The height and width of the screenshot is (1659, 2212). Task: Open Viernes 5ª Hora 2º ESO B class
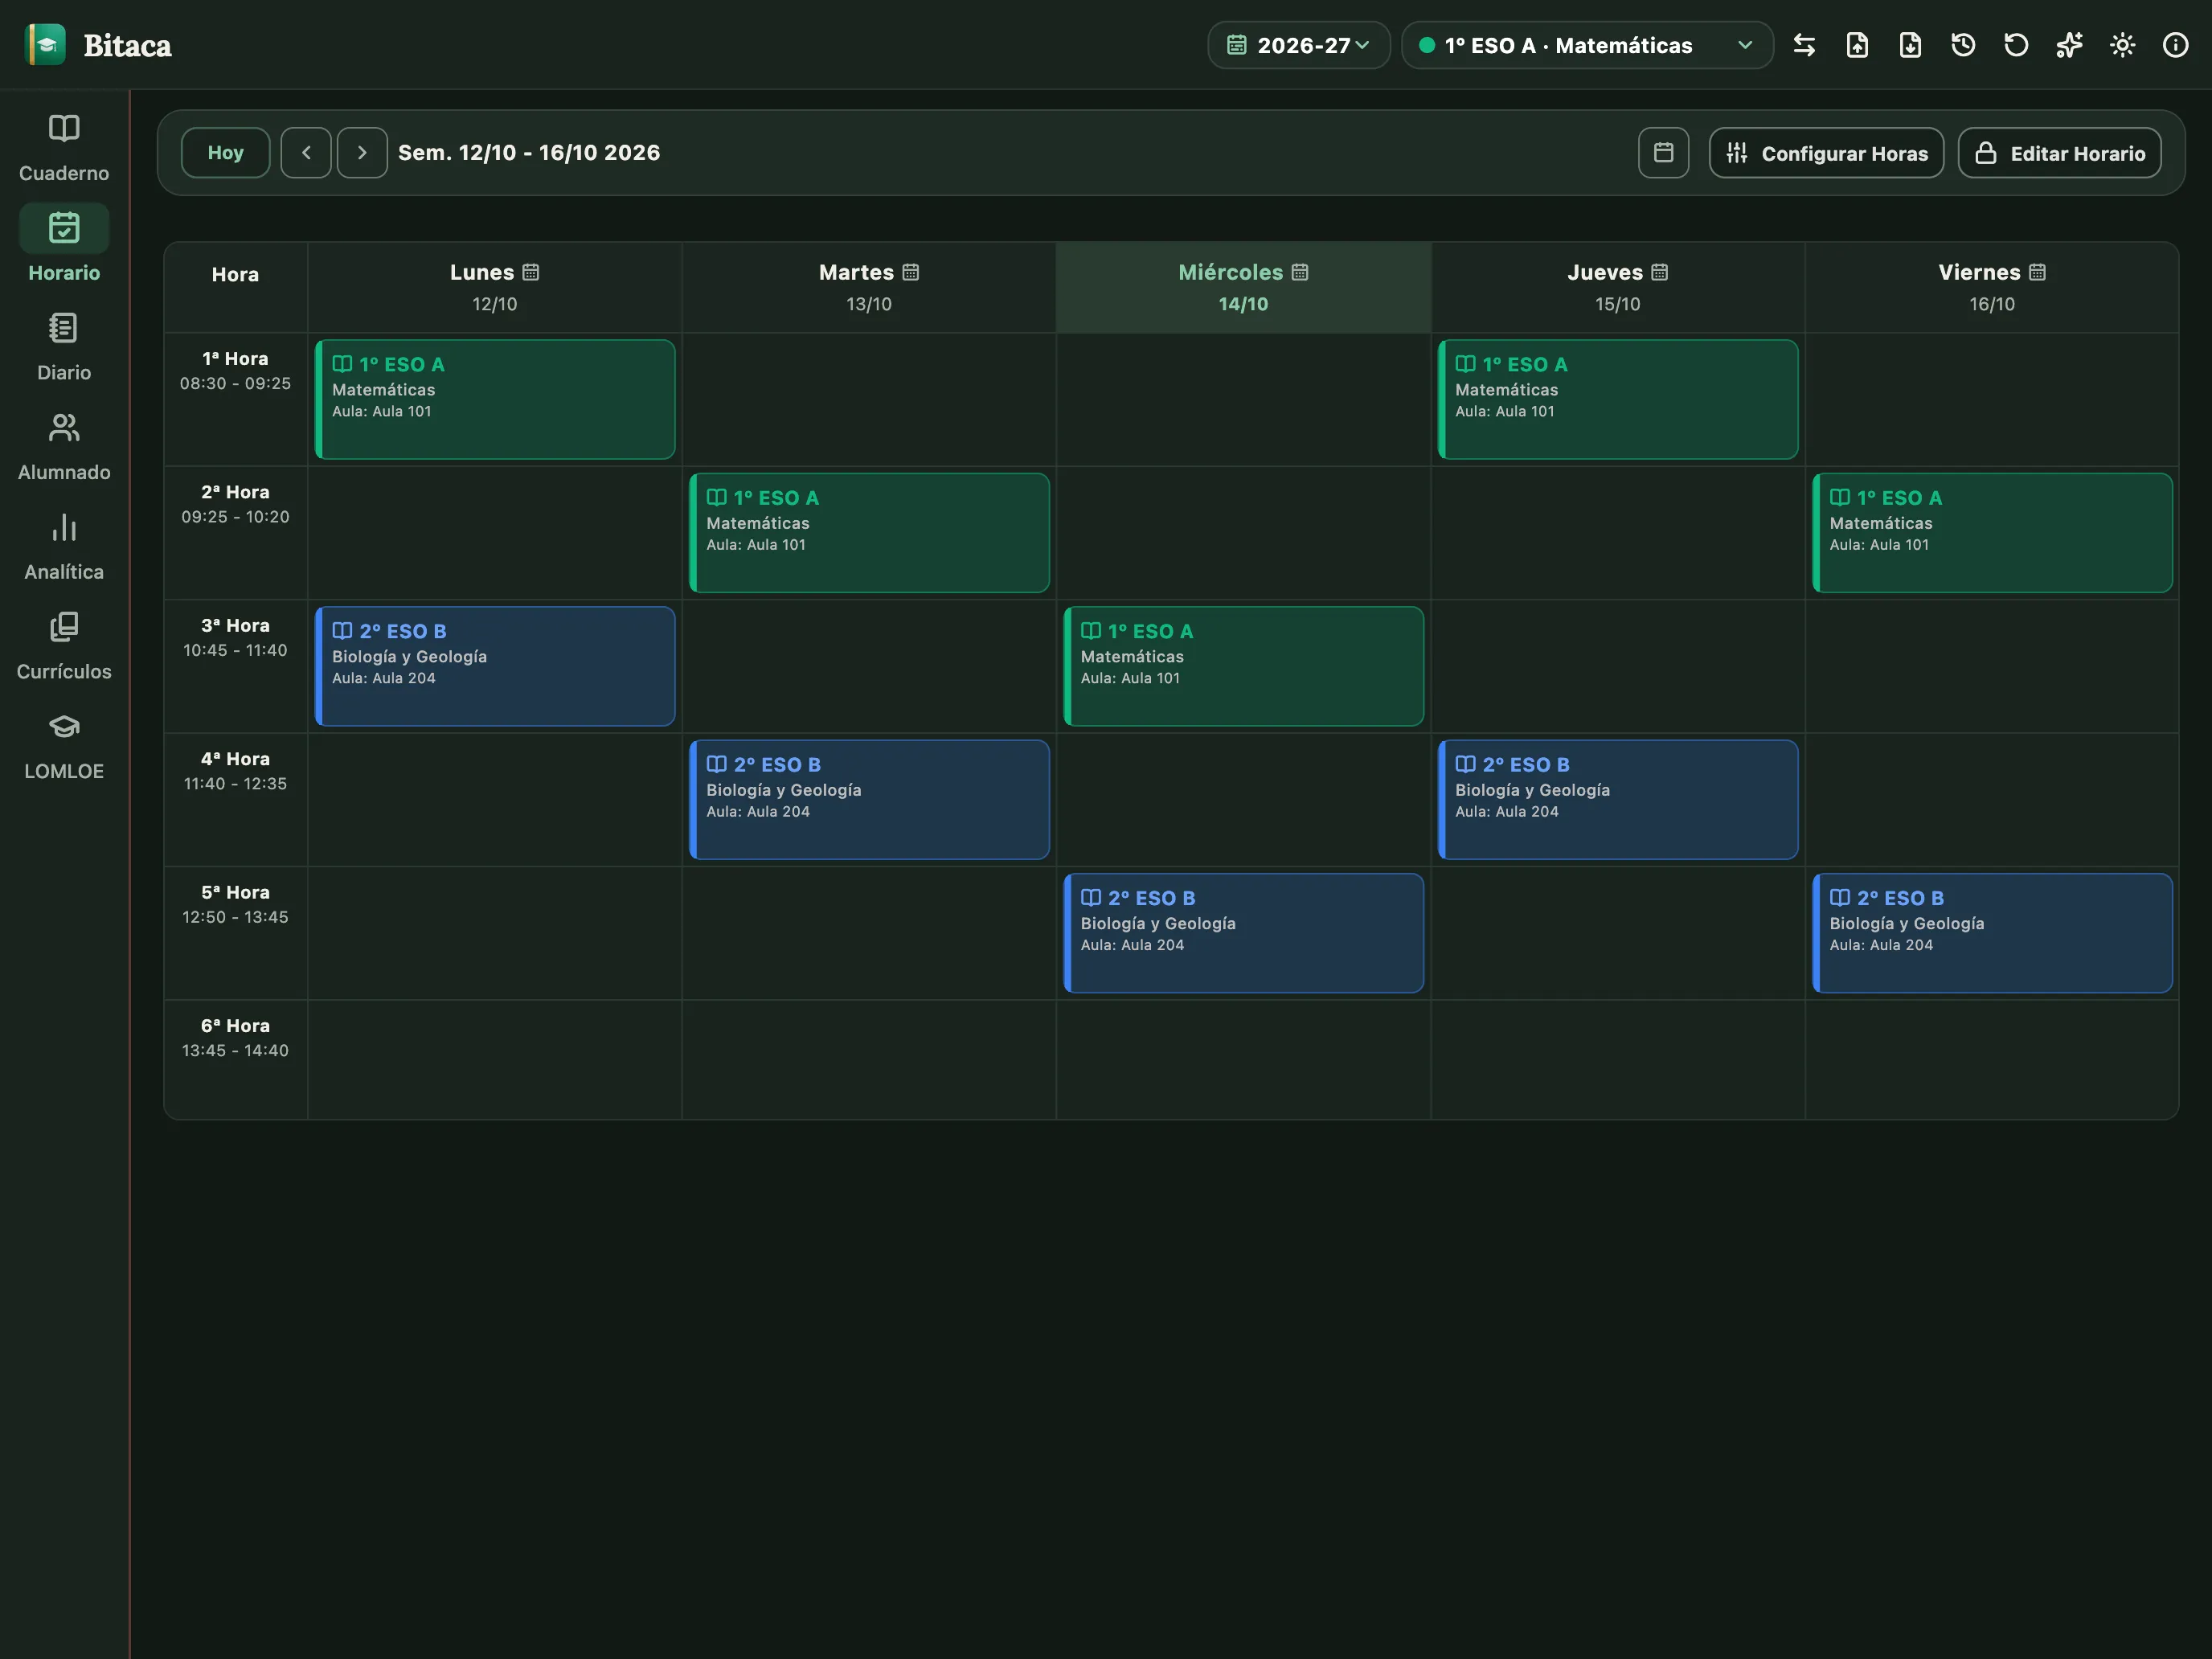pyautogui.click(x=1992, y=933)
